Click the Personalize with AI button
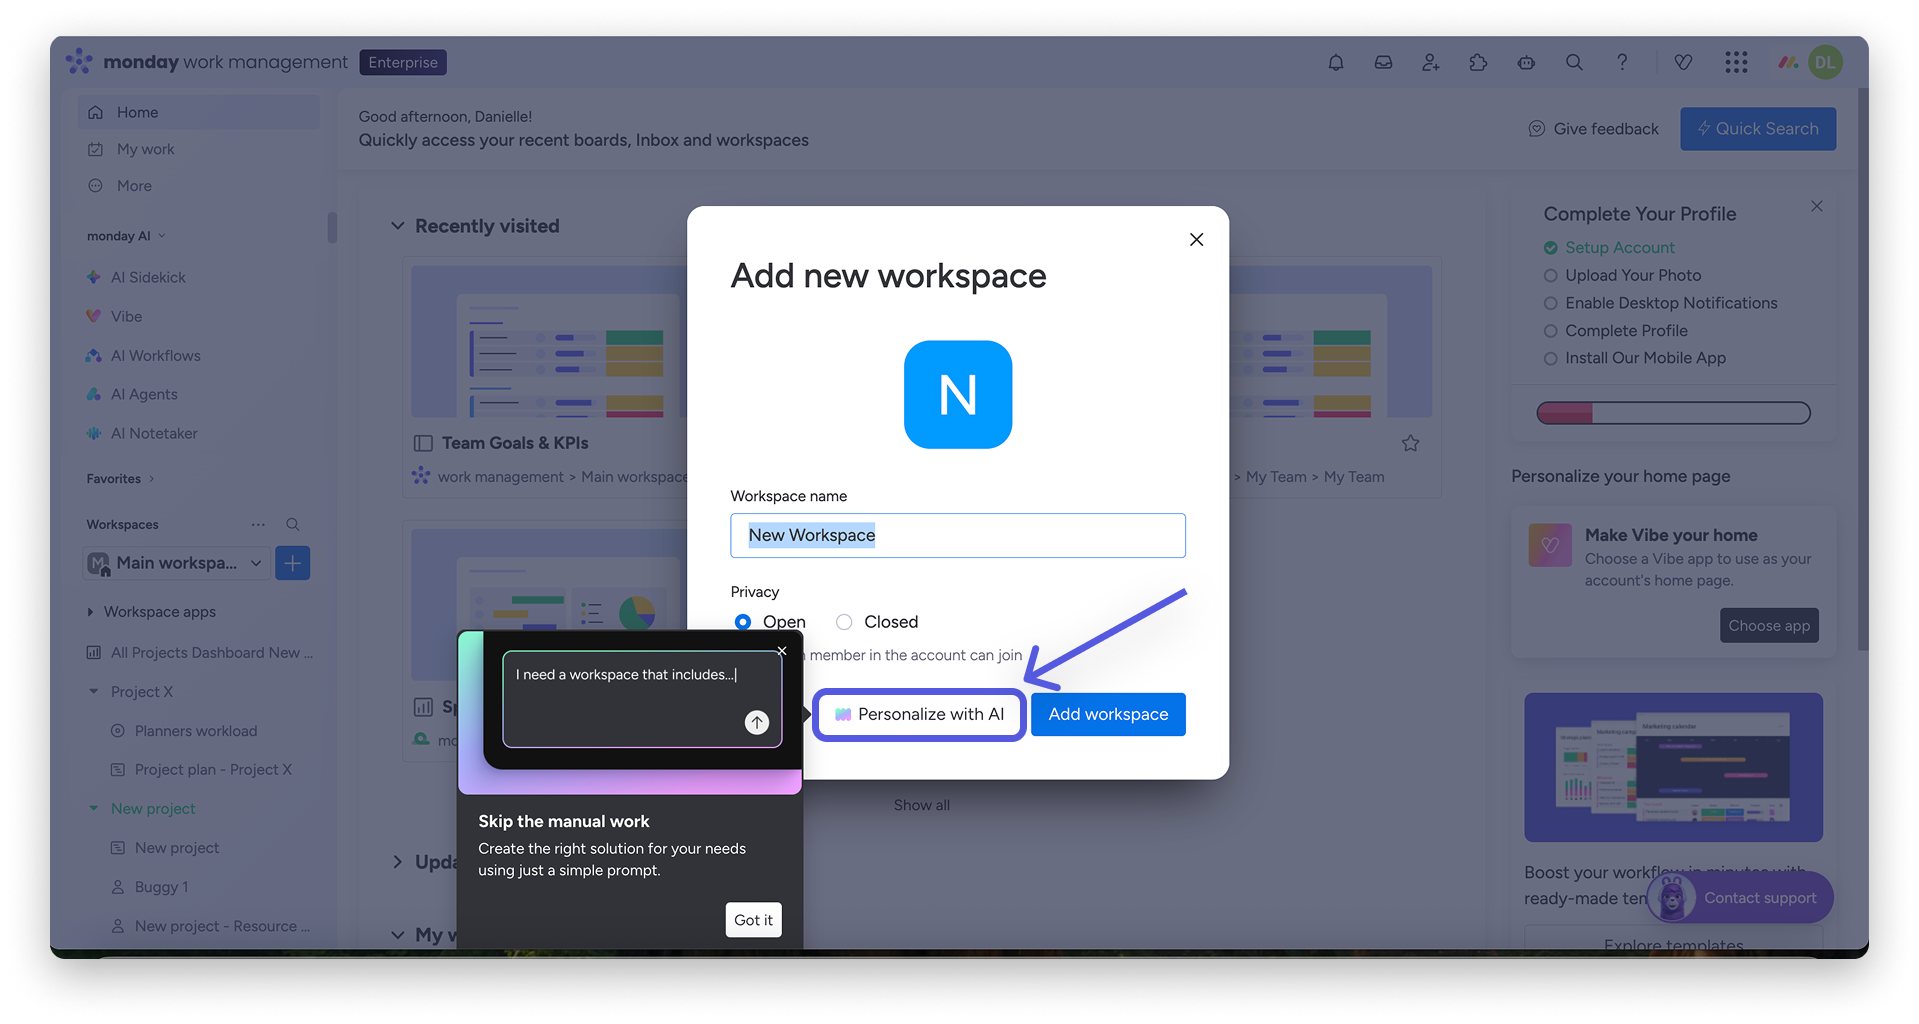Image resolution: width=1919 pixels, height=1024 pixels. 919,714
